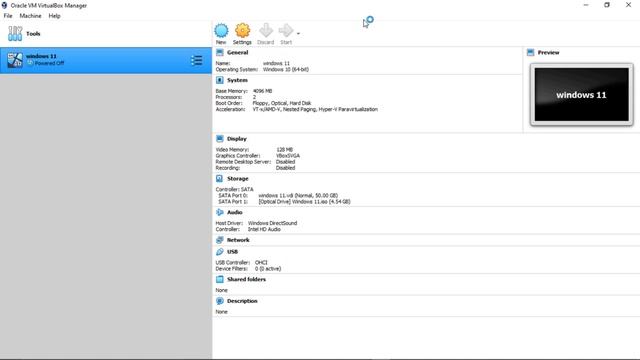Viewport: 640px width, 360px height.
Task: Click the windows 11 preview thumbnail
Action: click(582, 95)
